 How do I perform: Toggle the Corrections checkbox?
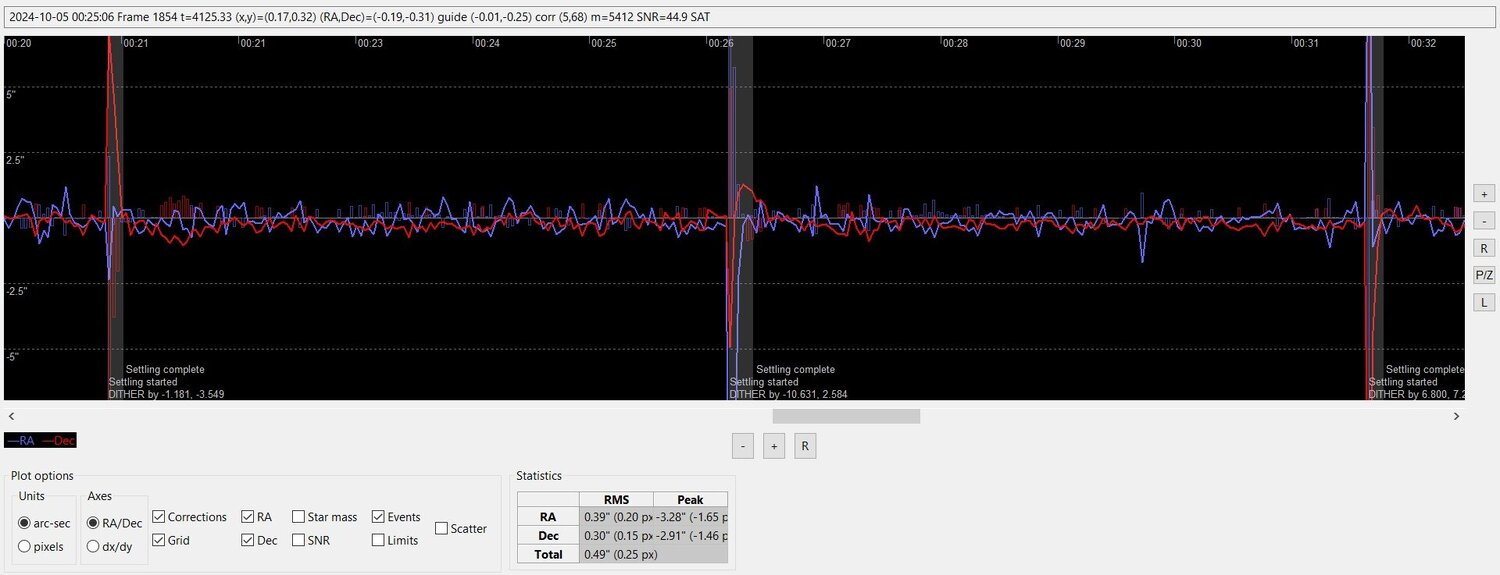coord(190,517)
